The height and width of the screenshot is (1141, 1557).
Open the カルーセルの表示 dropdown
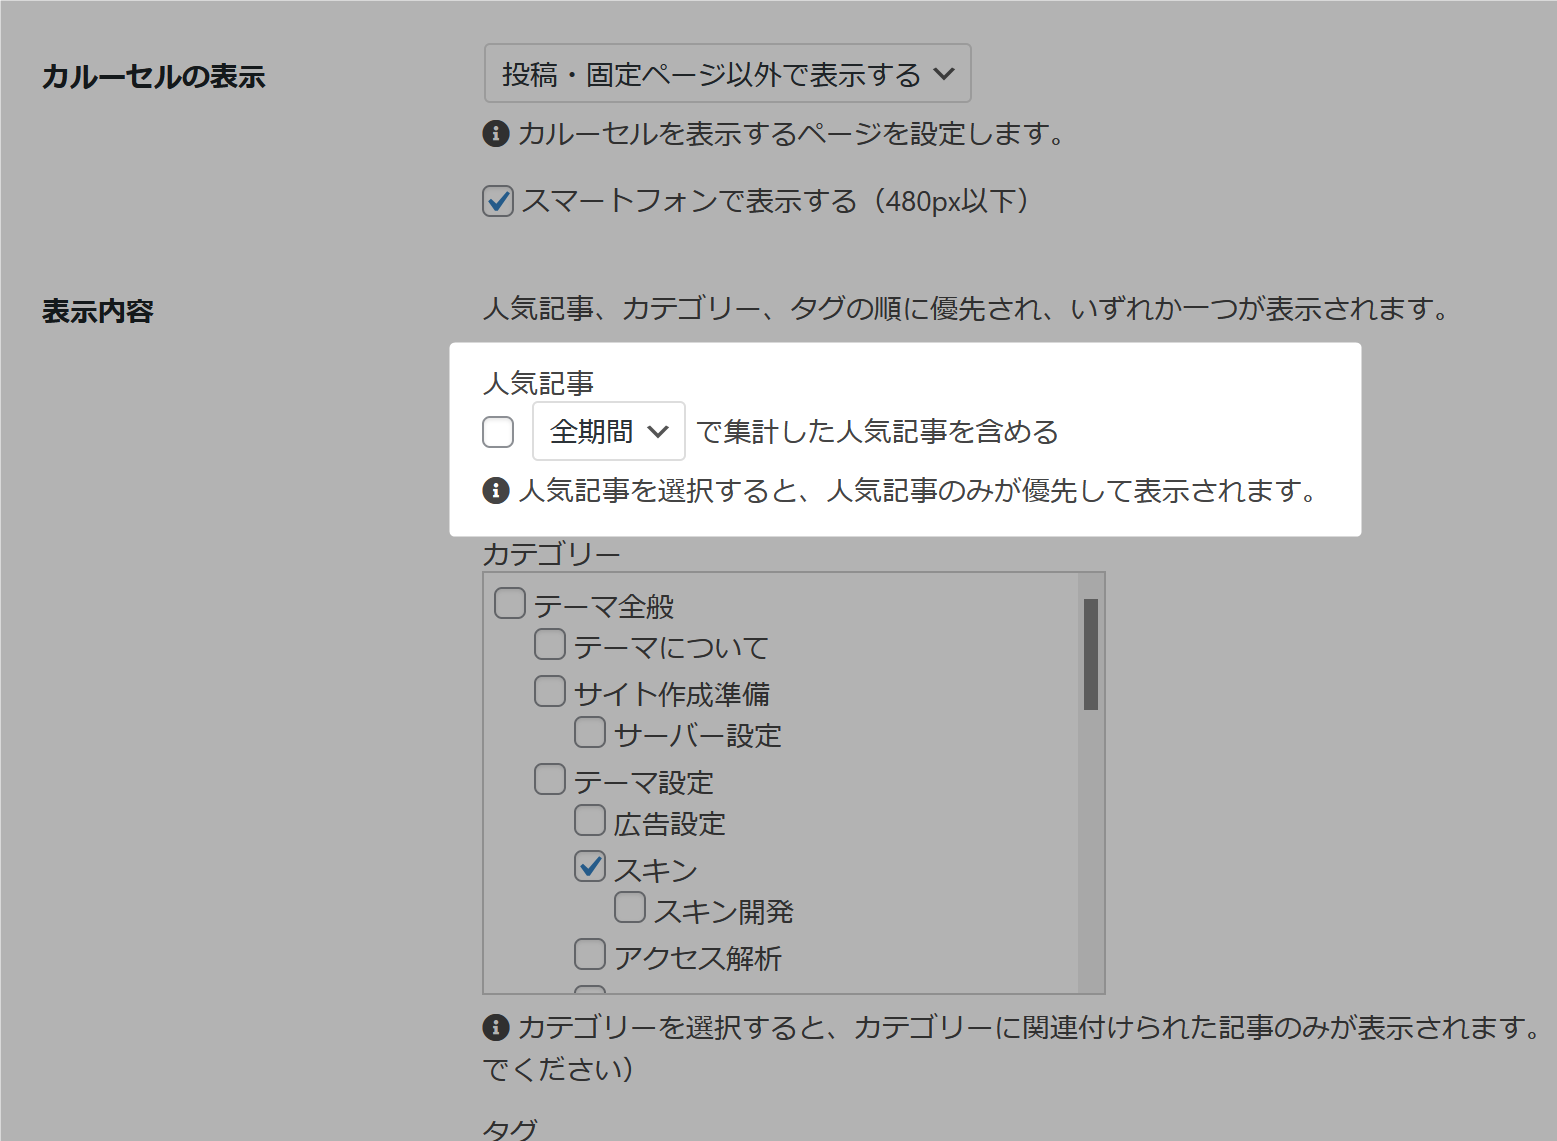[727, 73]
